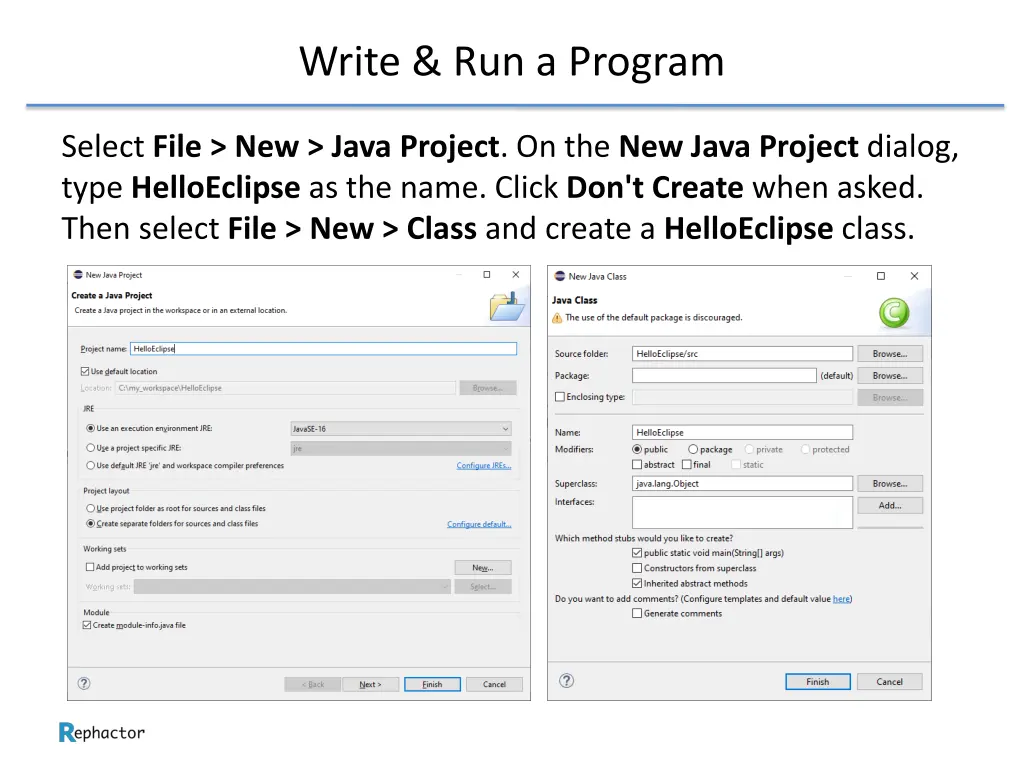Maximize the New Java Project dialog

pyautogui.click(x=487, y=275)
